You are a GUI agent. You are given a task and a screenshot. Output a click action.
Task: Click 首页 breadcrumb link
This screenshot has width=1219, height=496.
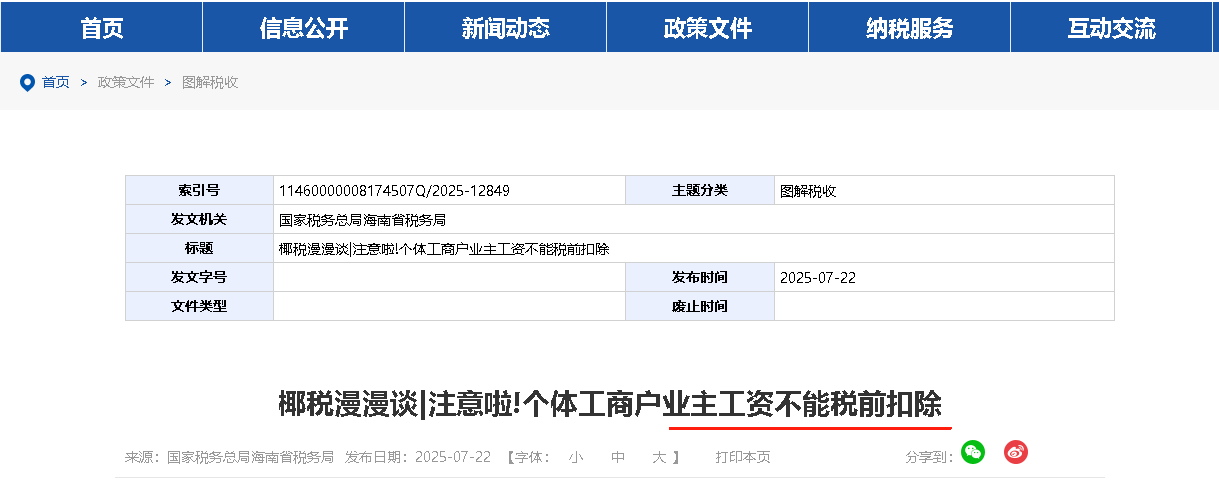pyautogui.click(x=56, y=83)
